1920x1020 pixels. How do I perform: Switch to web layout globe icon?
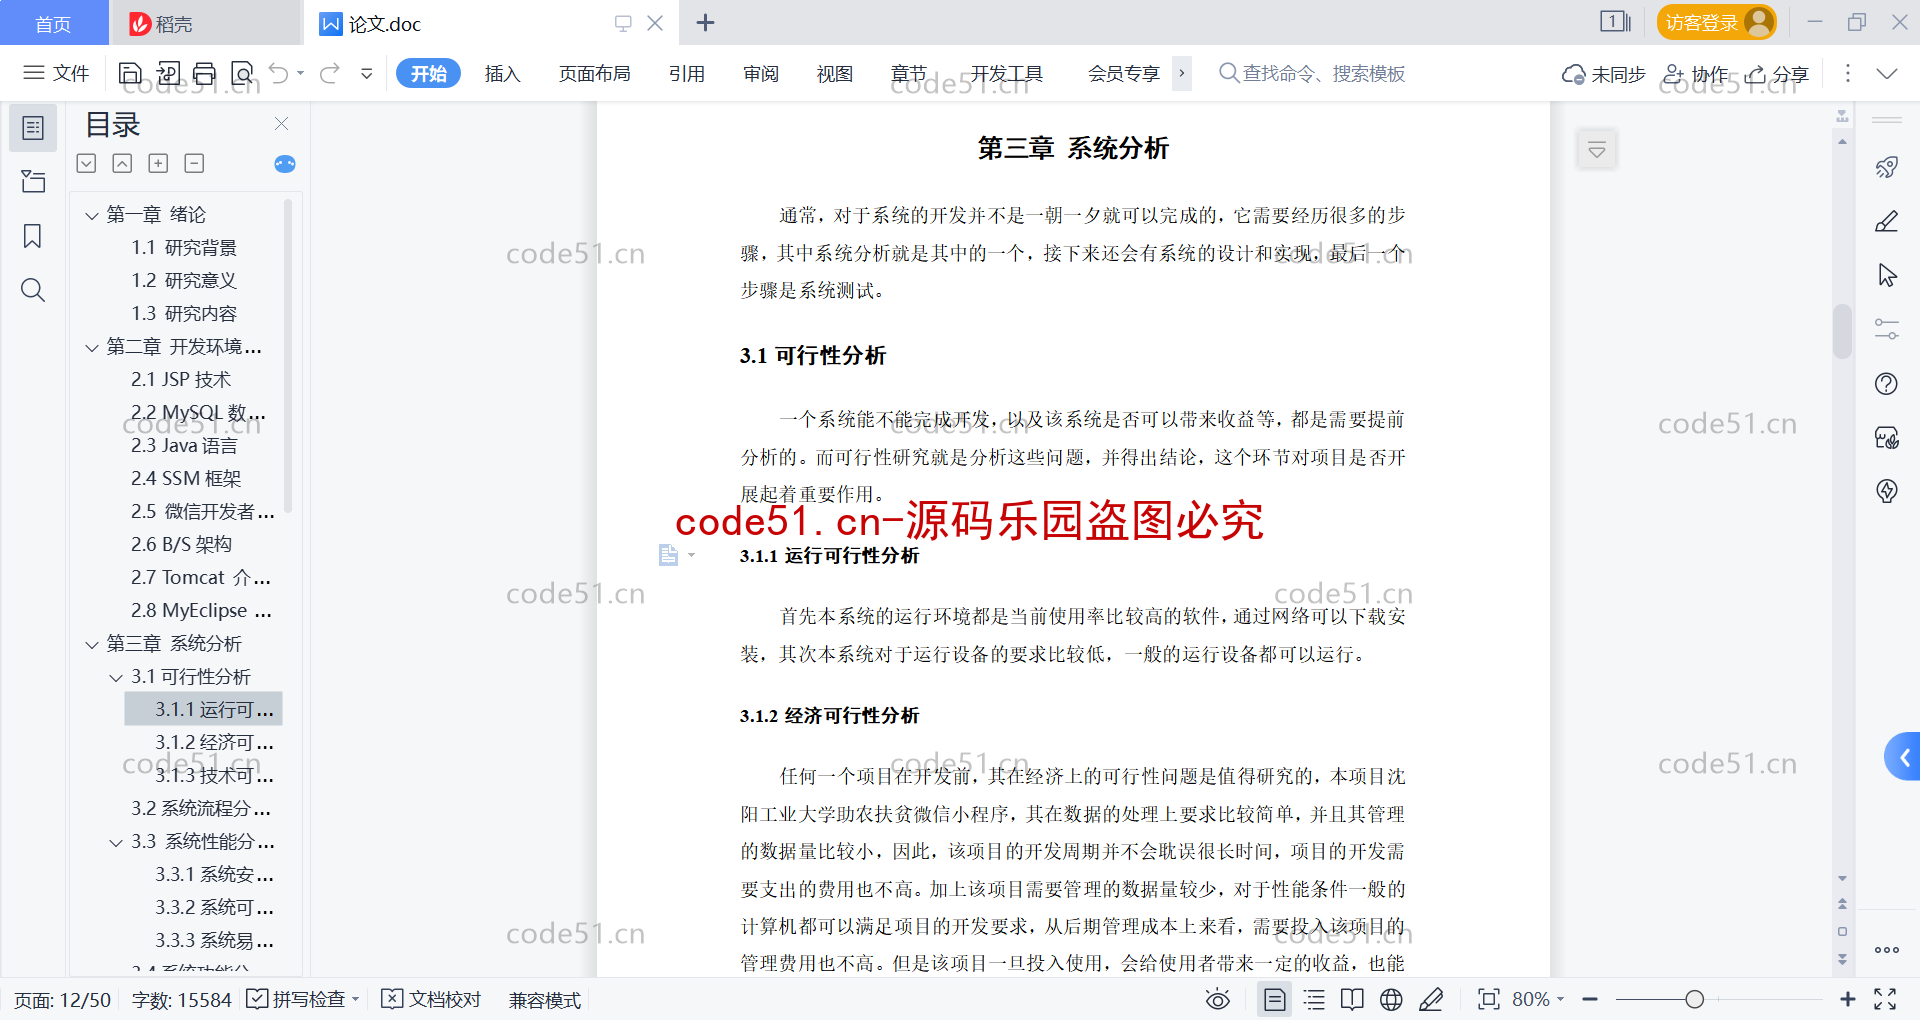click(1391, 999)
